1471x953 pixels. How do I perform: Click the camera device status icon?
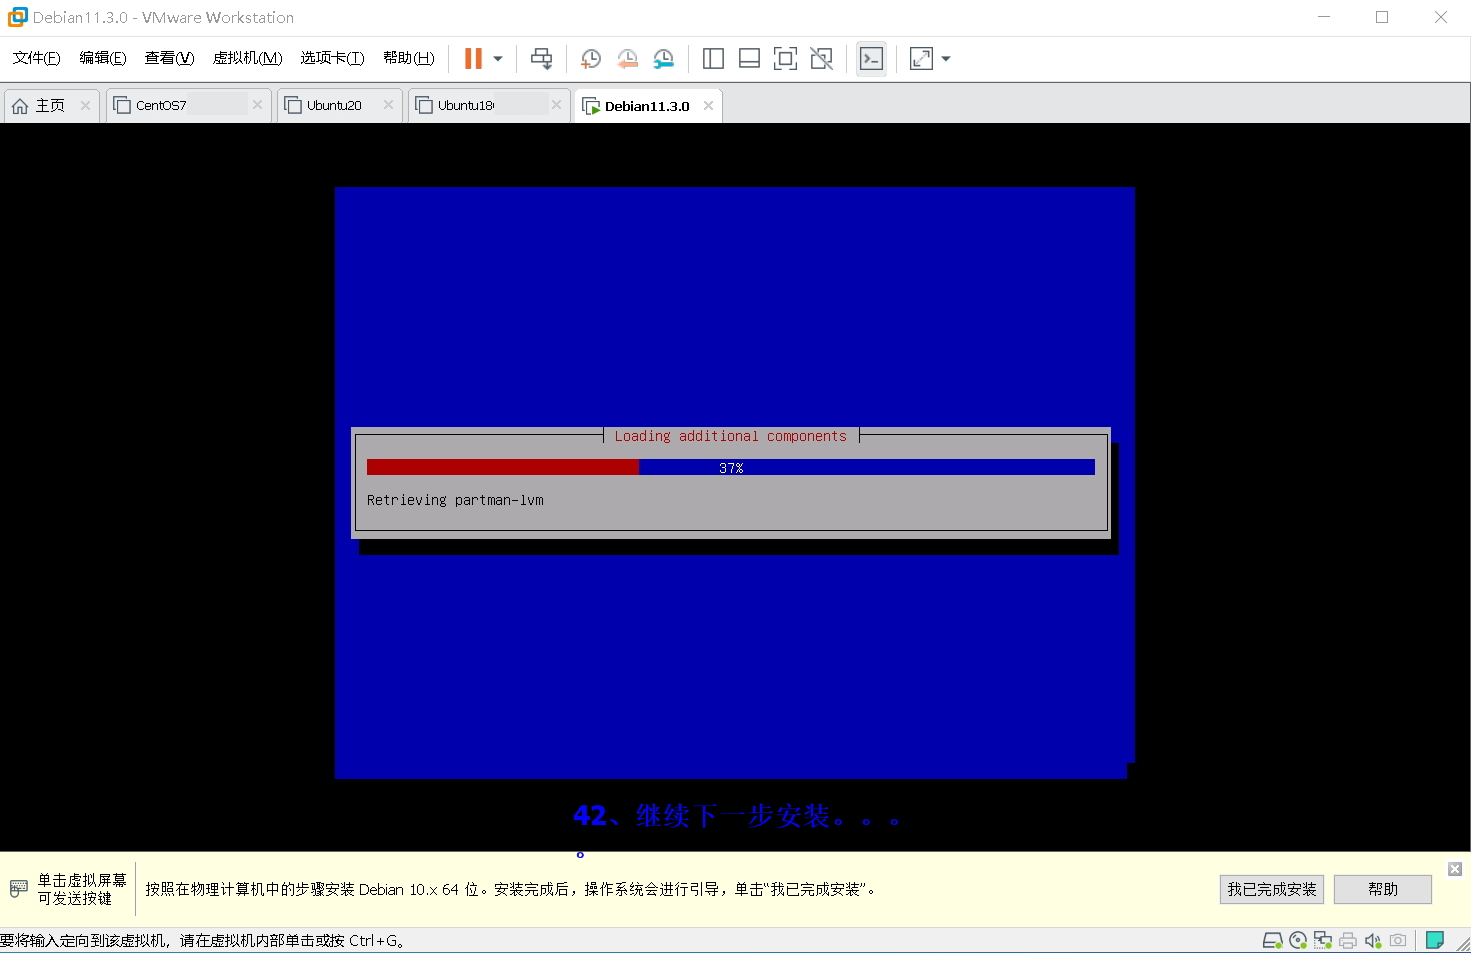click(1398, 940)
